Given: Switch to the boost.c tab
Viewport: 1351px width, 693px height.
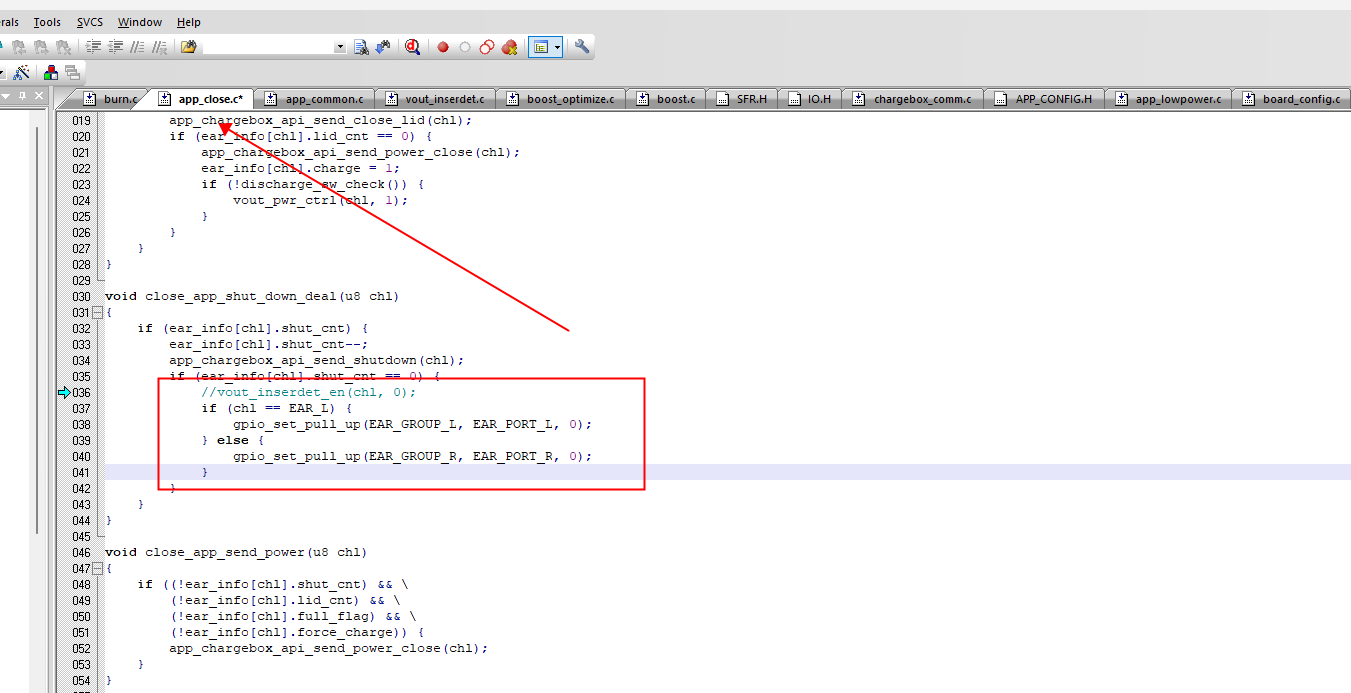Looking at the screenshot, I should [x=666, y=99].
